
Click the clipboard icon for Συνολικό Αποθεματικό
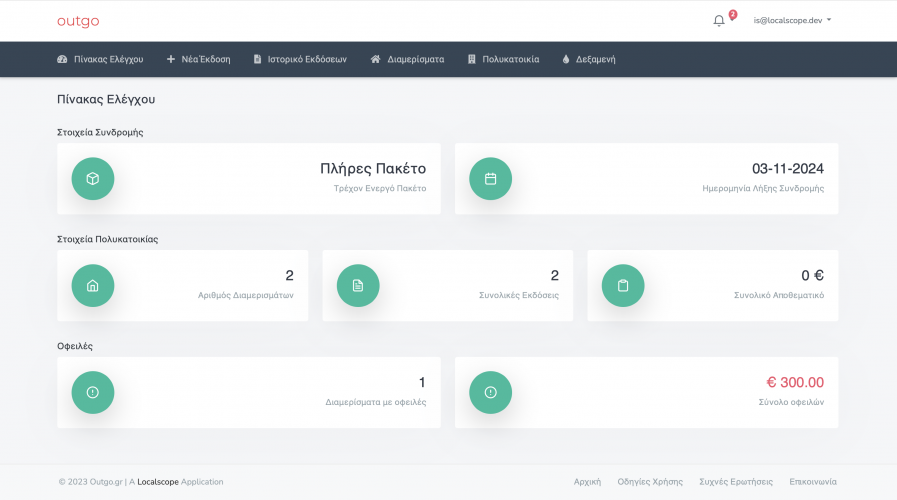[x=623, y=285]
